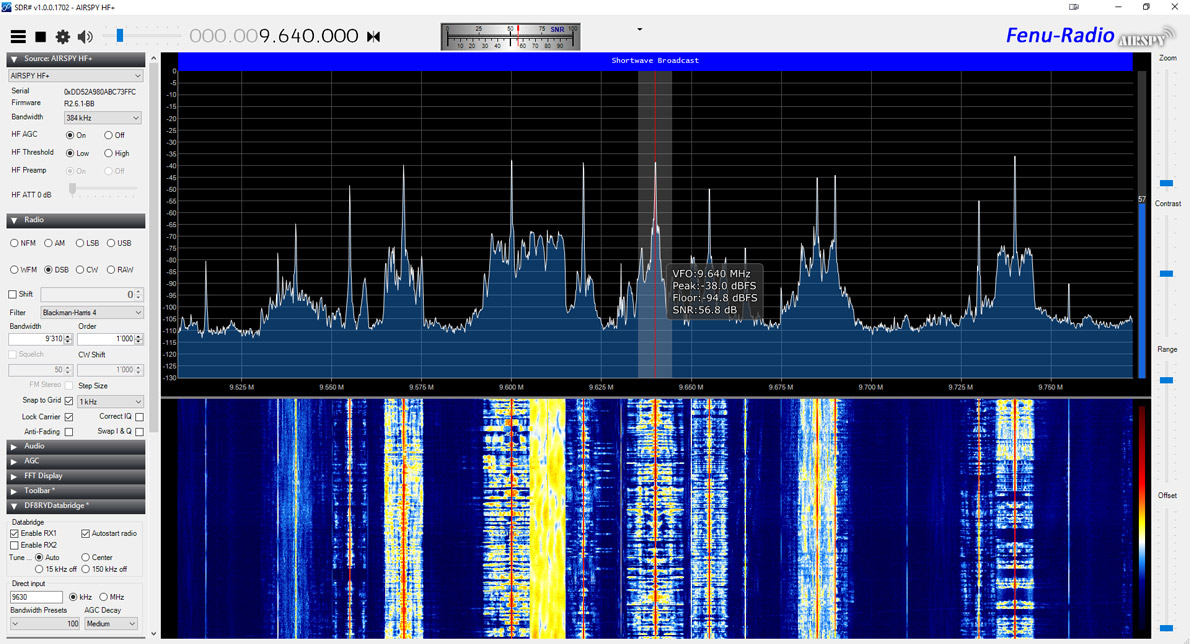The image size is (1190, 644).
Task: Enable the Anti-Fading checkbox
Action: [x=69, y=432]
